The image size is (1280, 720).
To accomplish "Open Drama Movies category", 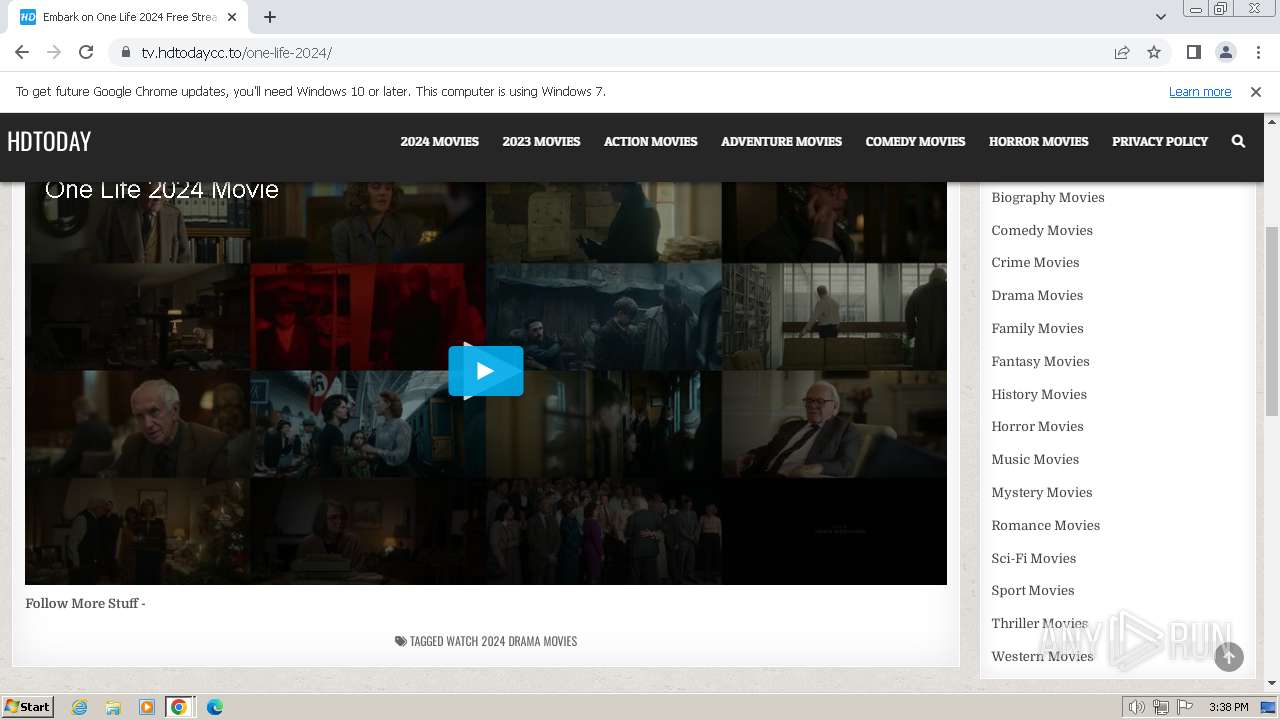I will (x=1037, y=295).
